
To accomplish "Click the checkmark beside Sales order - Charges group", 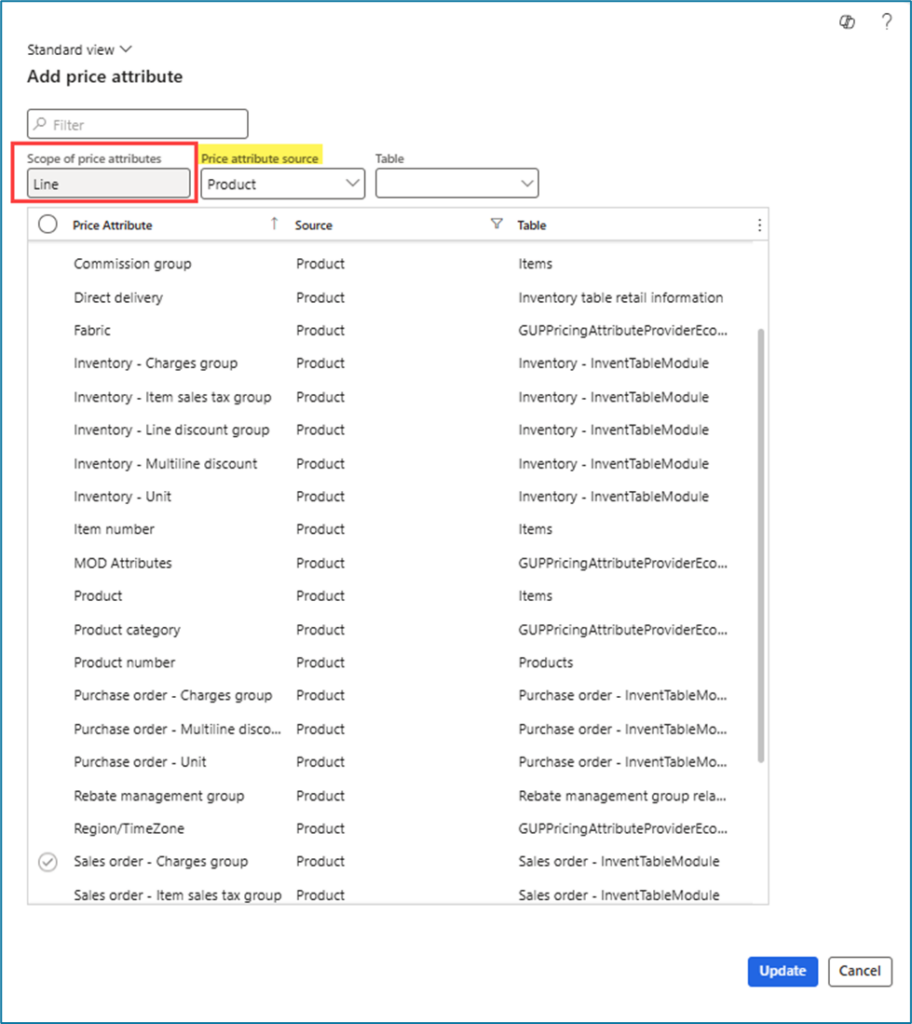I will click(x=47, y=861).
